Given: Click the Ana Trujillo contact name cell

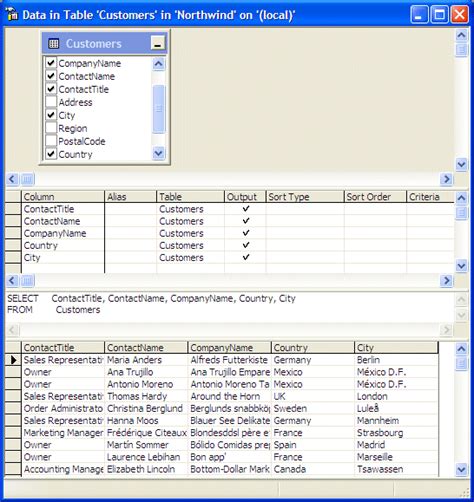Looking at the screenshot, I should pos(146,372).
